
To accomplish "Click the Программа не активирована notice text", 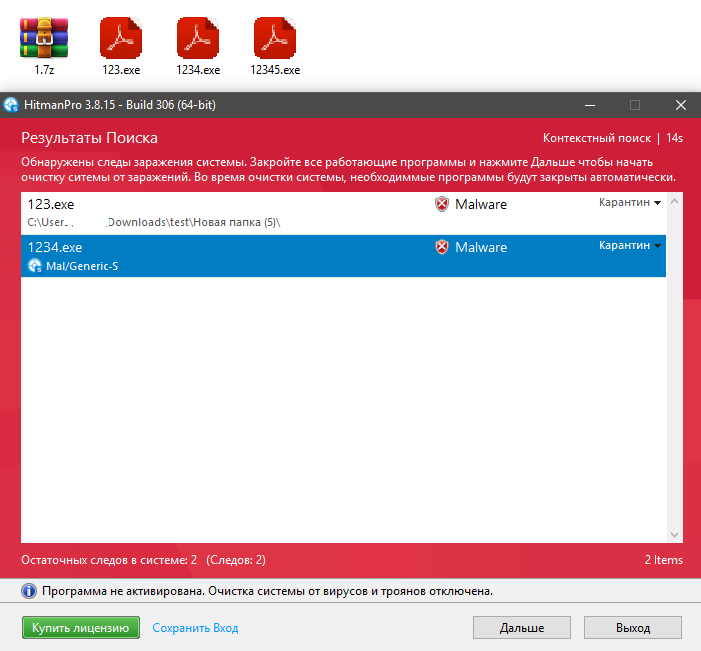I will coord(267,591).
